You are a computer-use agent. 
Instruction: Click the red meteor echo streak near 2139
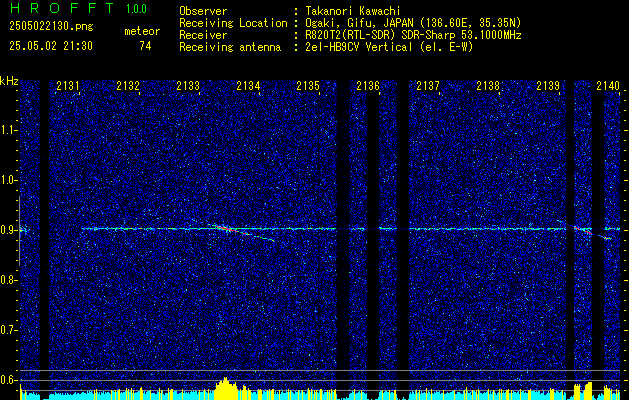coord(583,230)
